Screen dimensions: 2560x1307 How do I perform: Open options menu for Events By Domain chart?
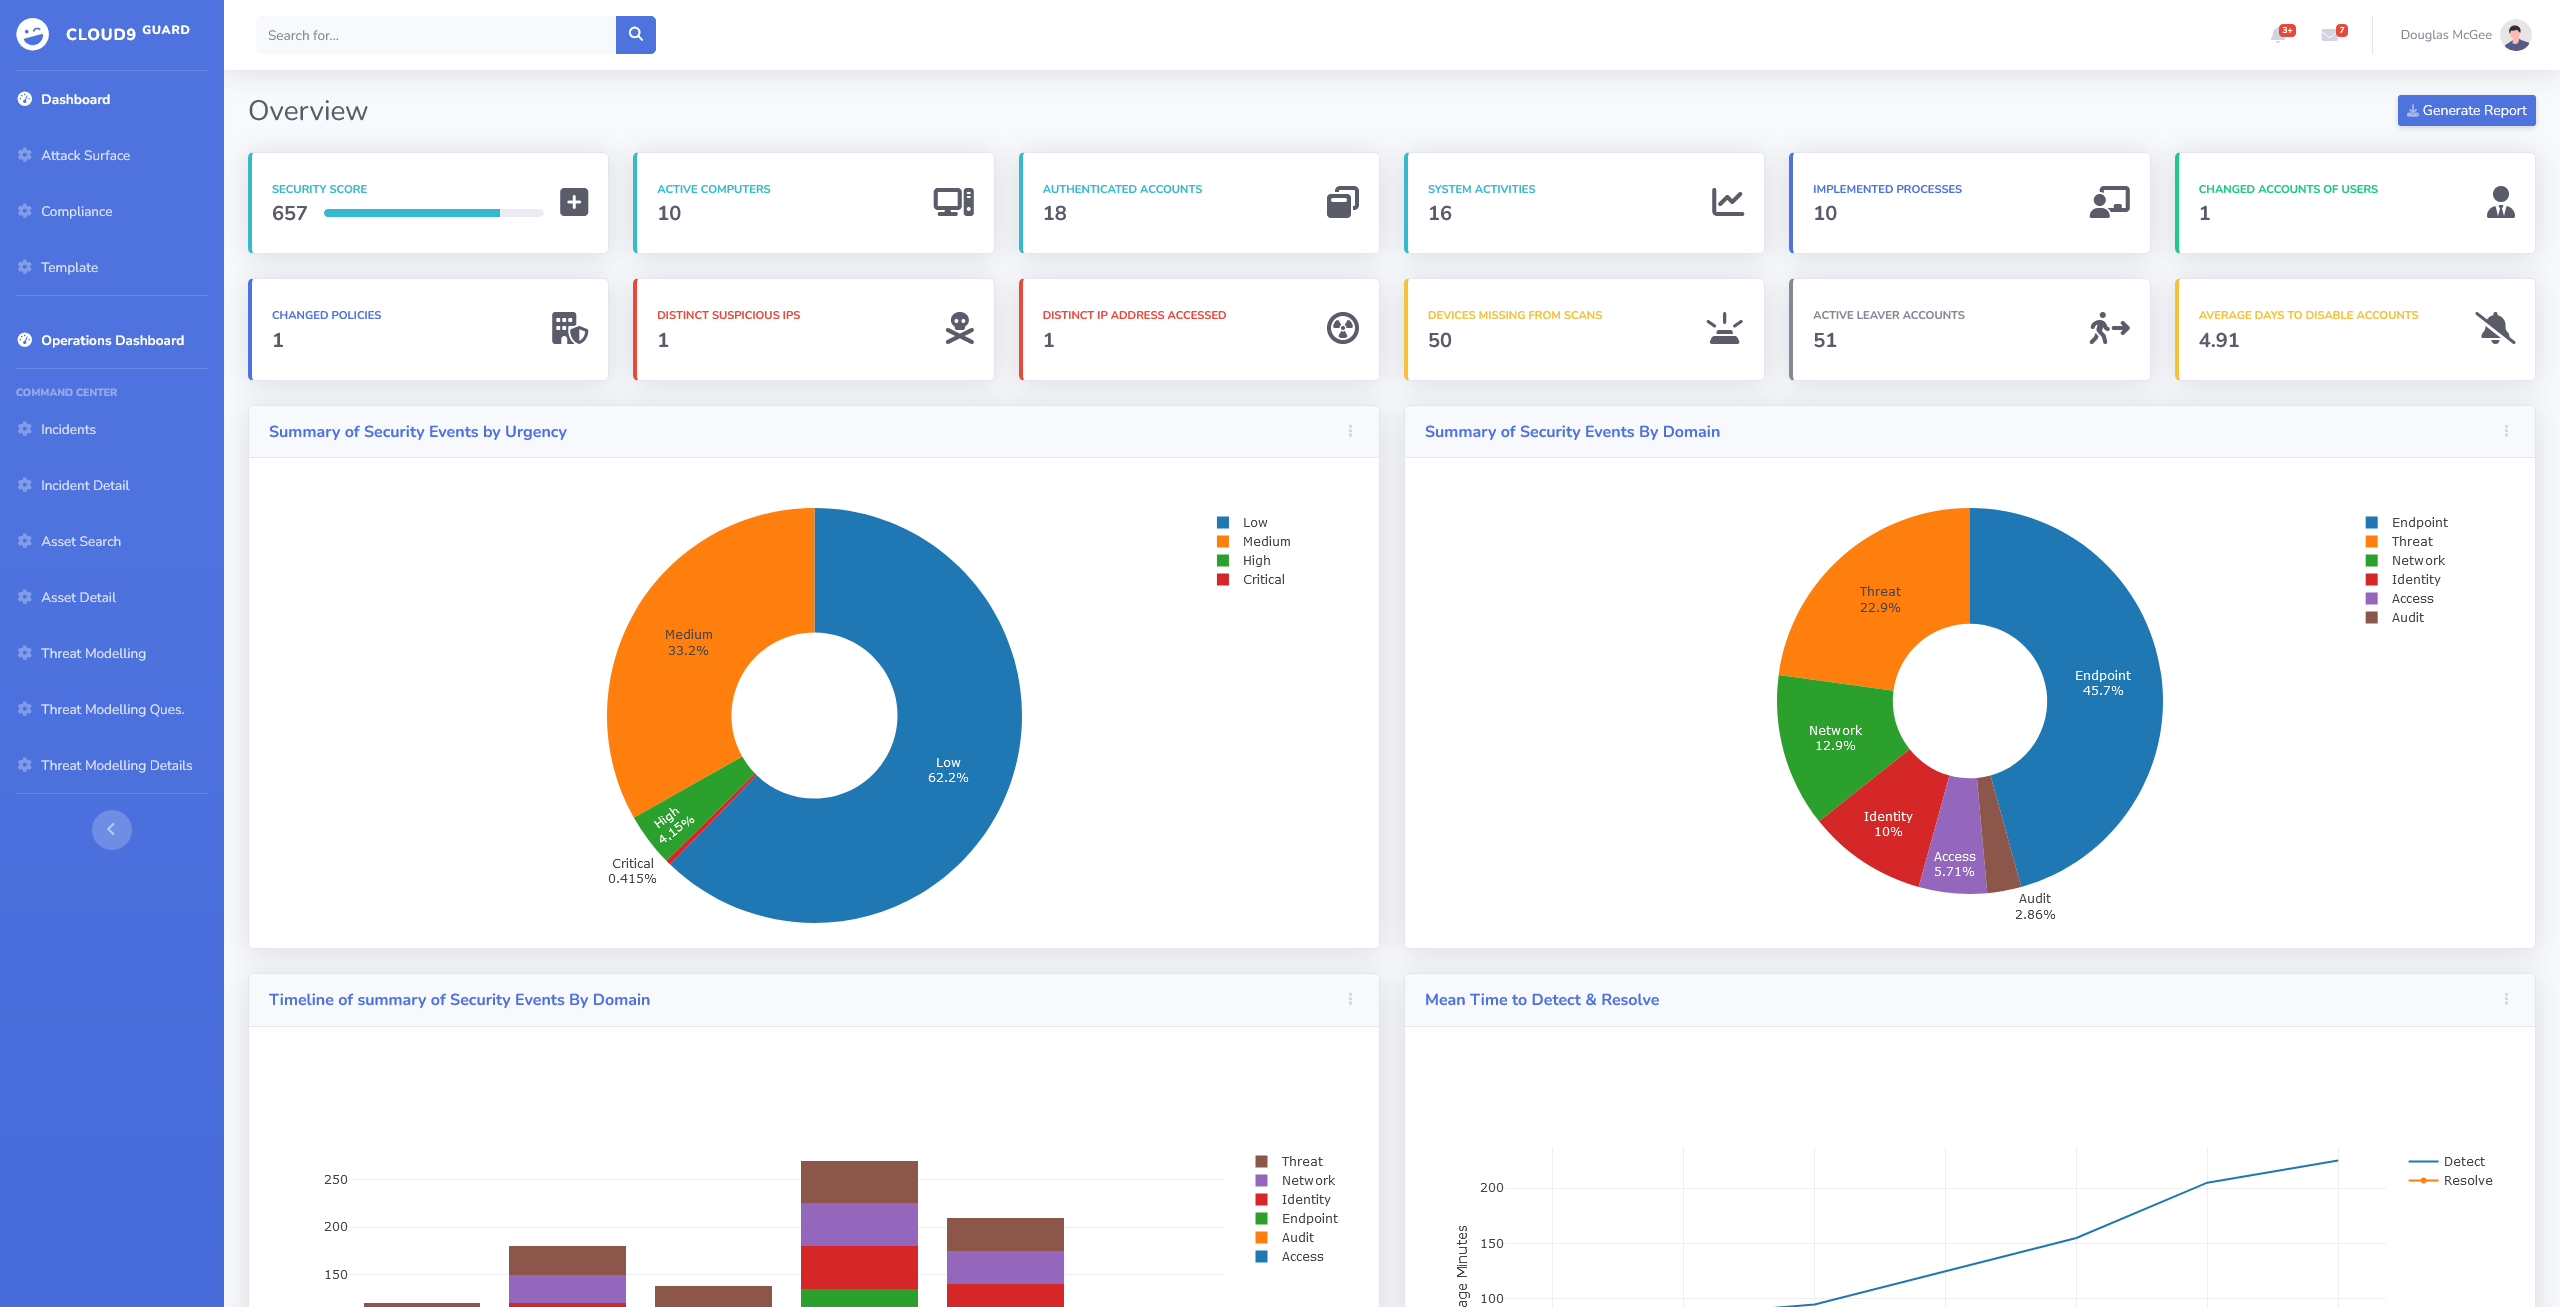pos(2506,431)
